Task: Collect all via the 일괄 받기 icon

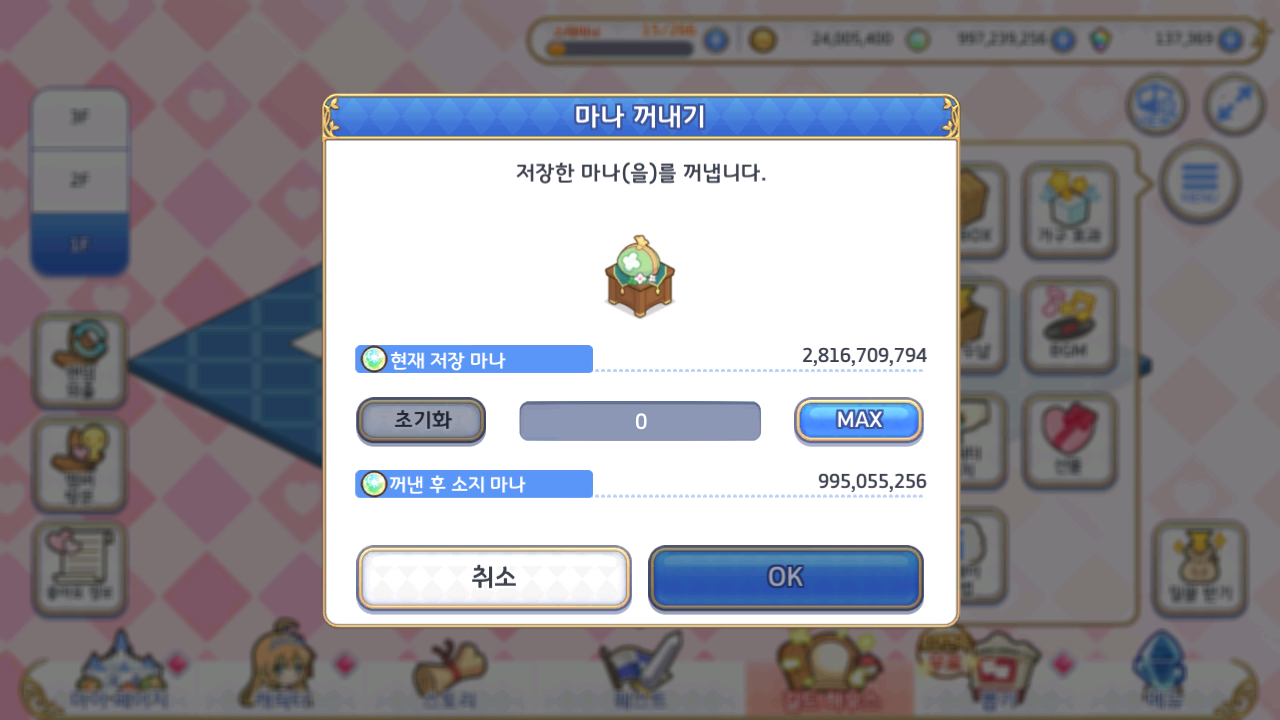Action: pos(1199,568)
